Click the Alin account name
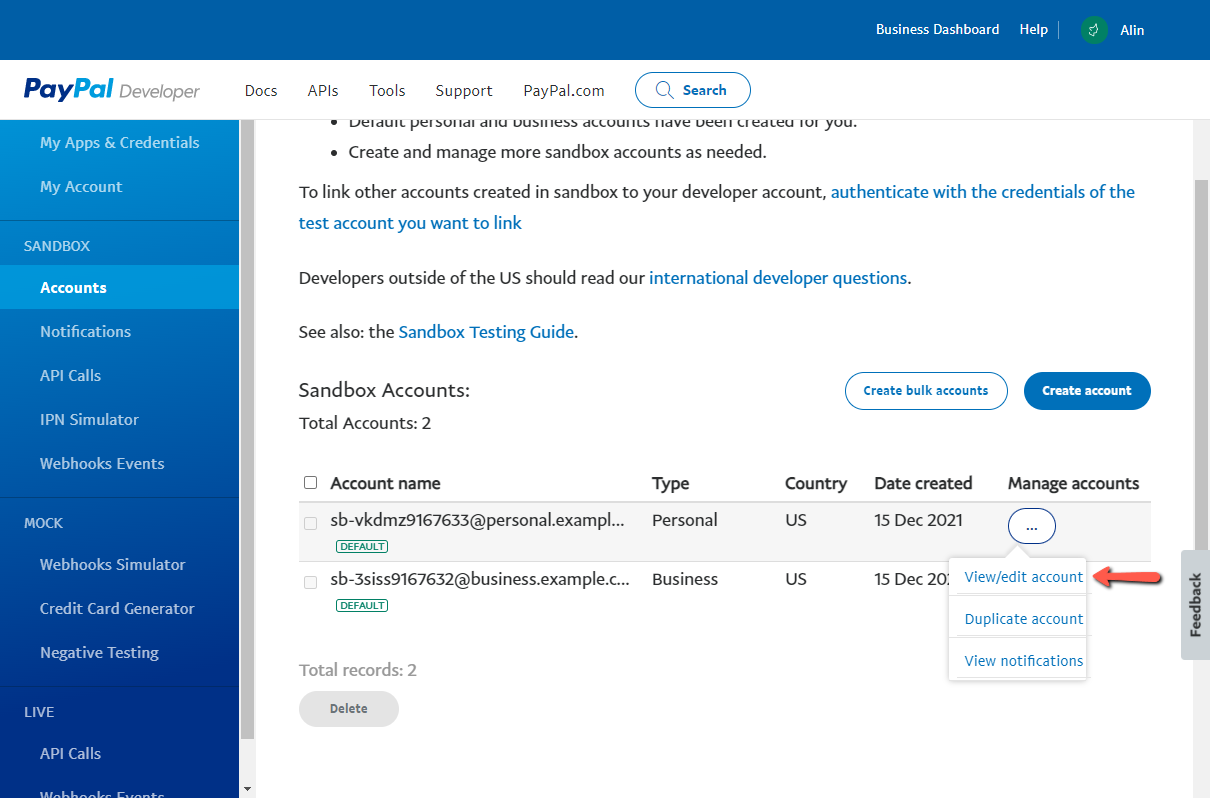The width and height of the screenshot is (1210, 798). click(1132, 30)
